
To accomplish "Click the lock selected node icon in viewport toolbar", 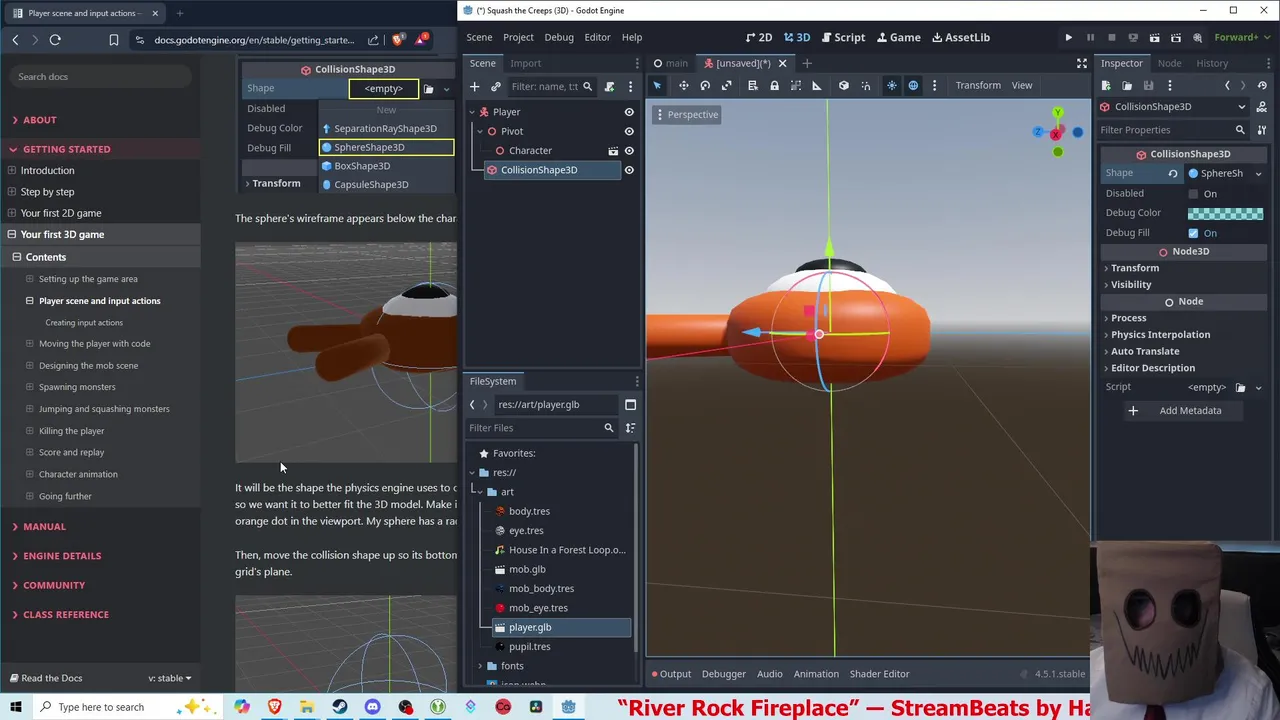I will pyautogui.click(x=774, y=86).
